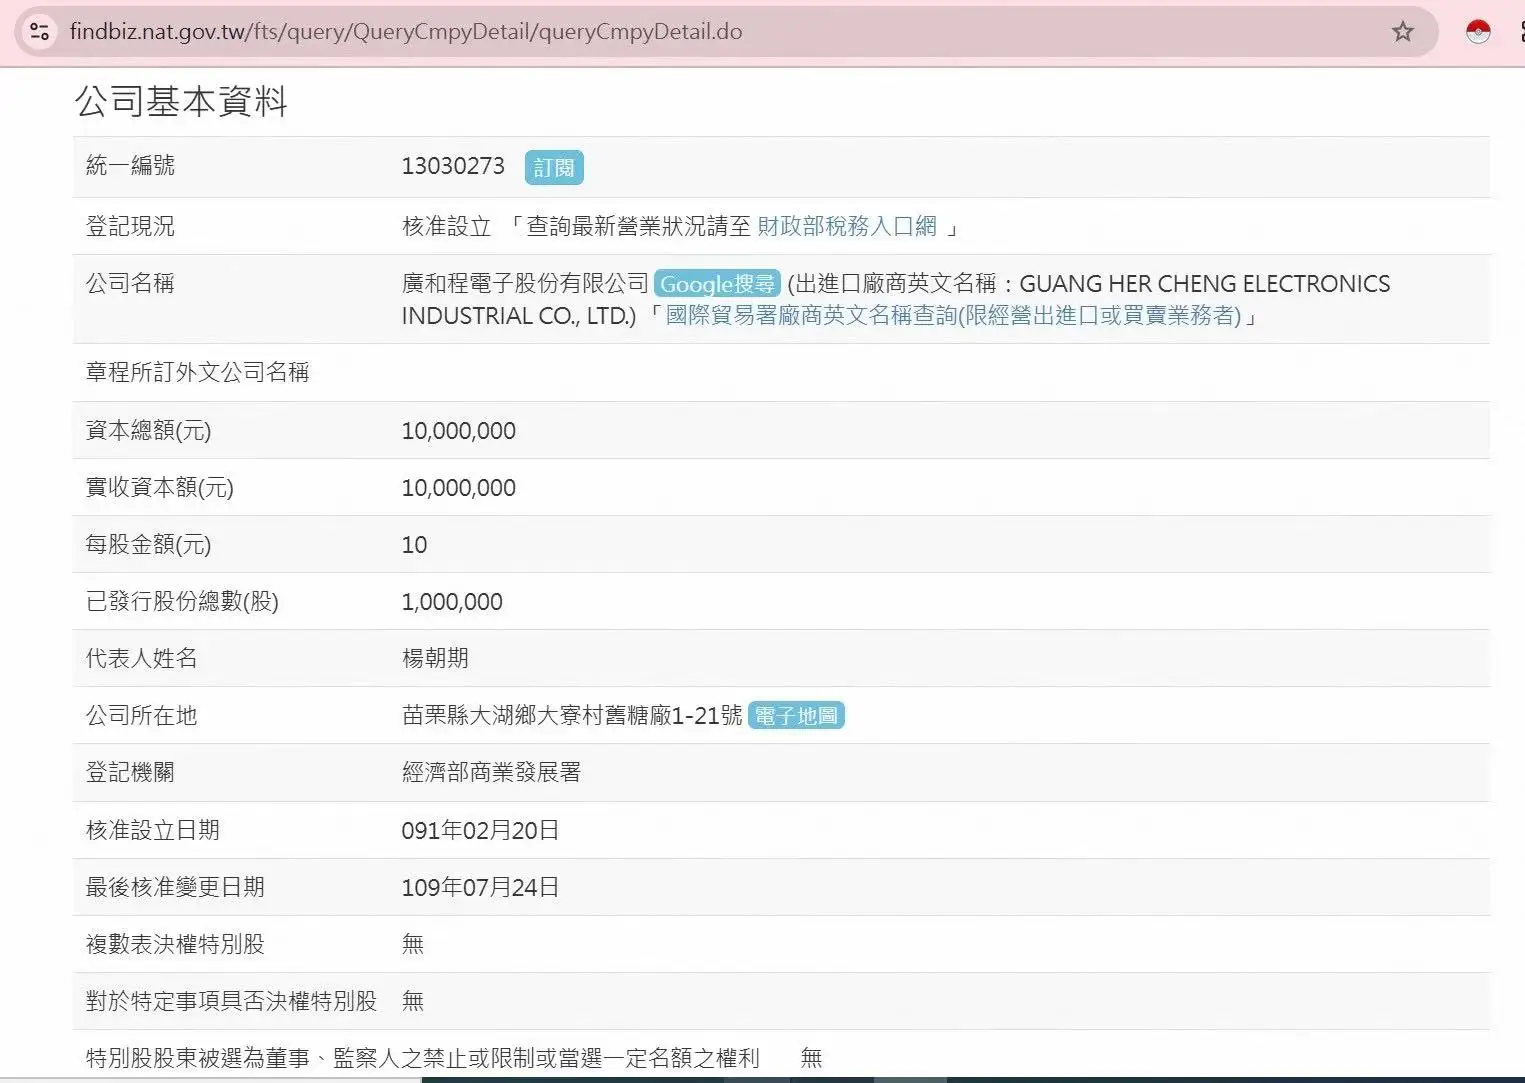
Task: Click the site information icon in address bar
Action: pyautogui.click(x=40, y=31)
